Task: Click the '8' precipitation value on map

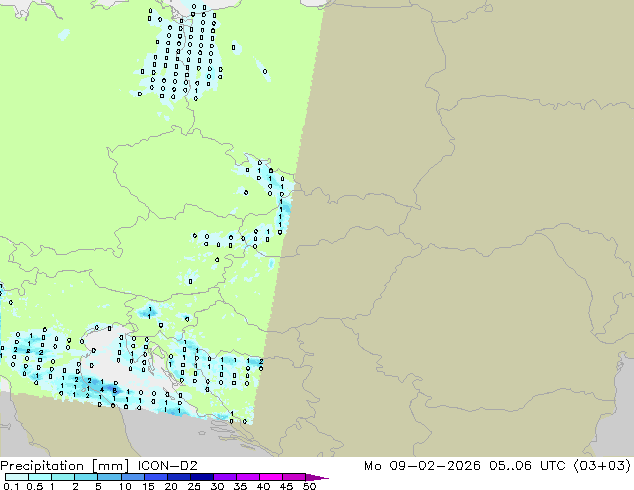Action: pos(115,391)
